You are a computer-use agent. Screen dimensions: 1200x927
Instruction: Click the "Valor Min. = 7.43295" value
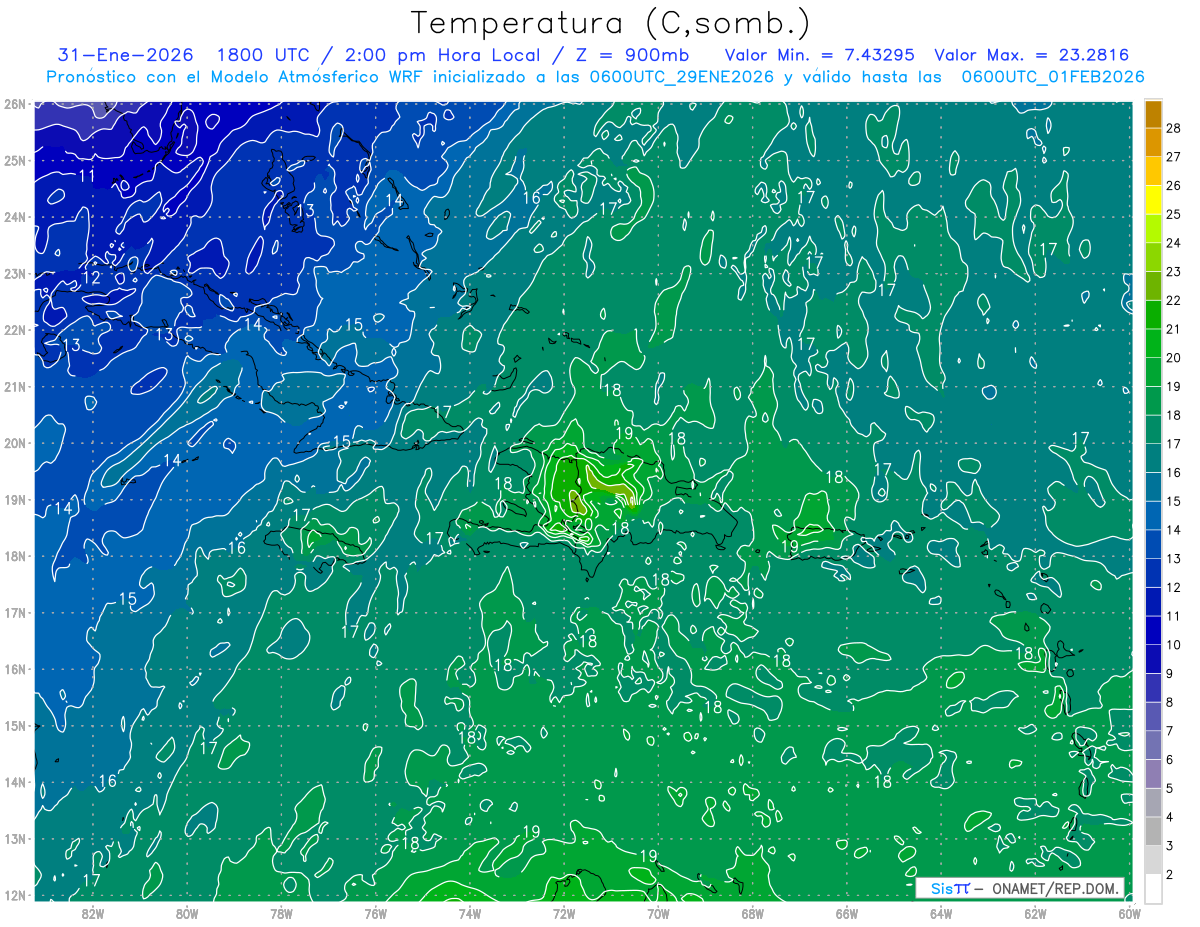820,55
